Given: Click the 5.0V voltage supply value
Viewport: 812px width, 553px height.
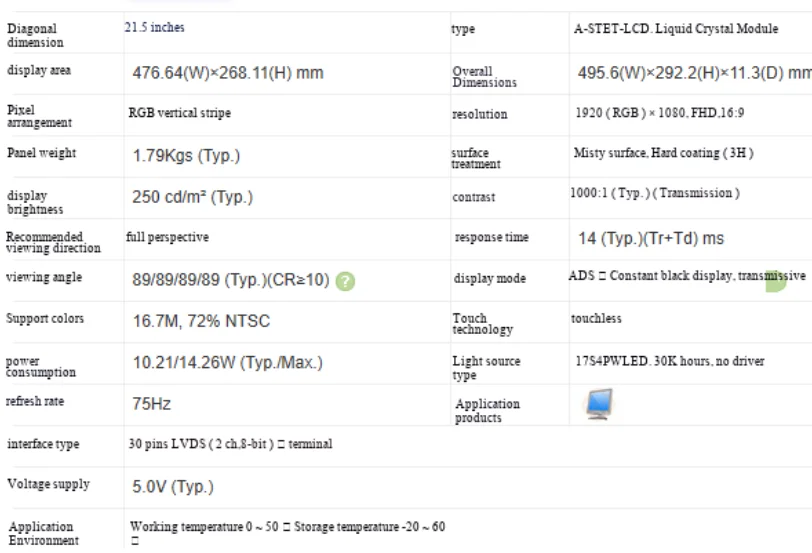Looking at the screenshot, I should pyautogui.click(x=173, y=487).
